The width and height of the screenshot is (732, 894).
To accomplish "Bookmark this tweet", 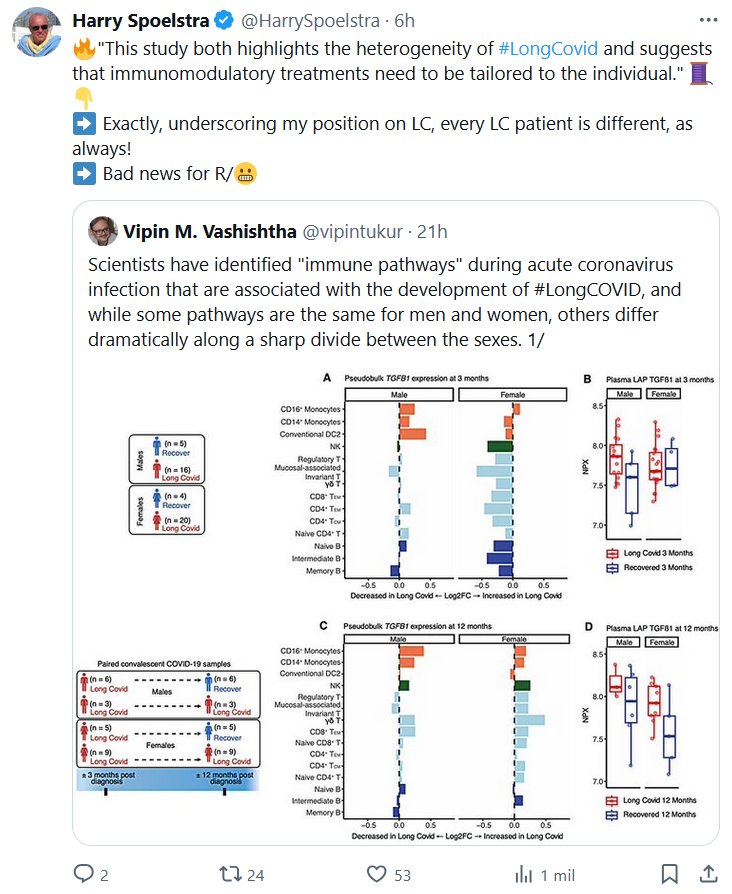I will 671,874.
